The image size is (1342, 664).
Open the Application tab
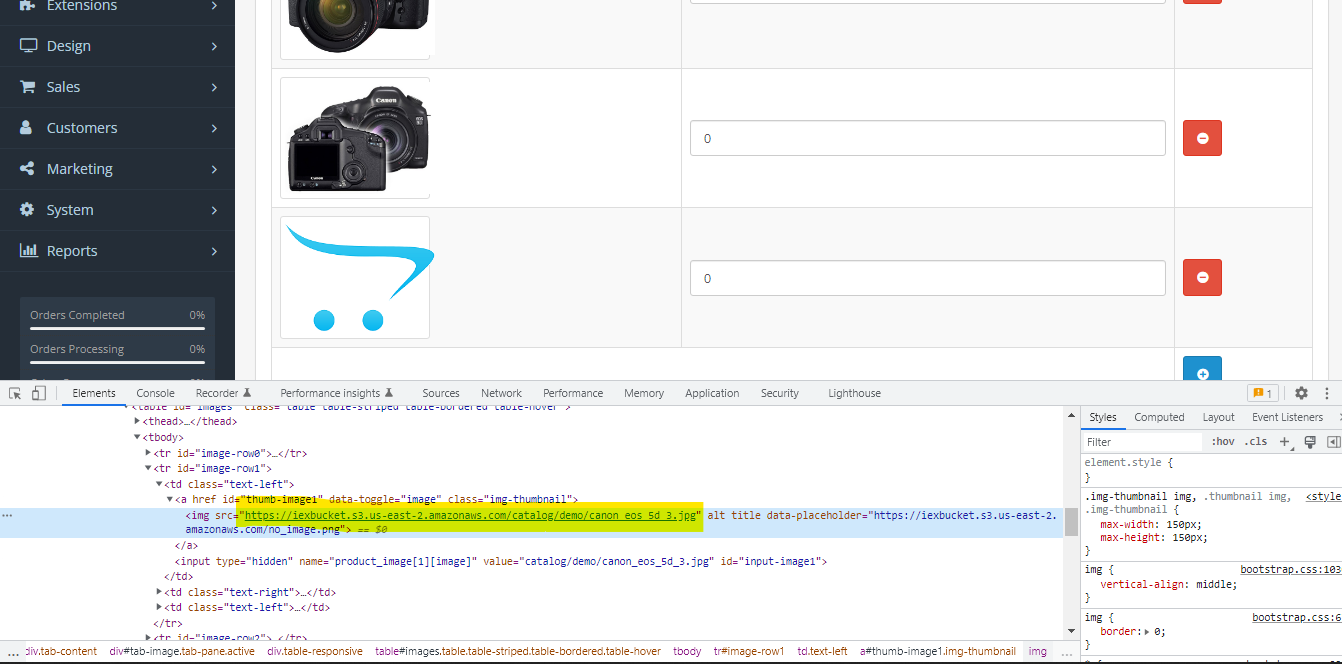coord(712,393)
